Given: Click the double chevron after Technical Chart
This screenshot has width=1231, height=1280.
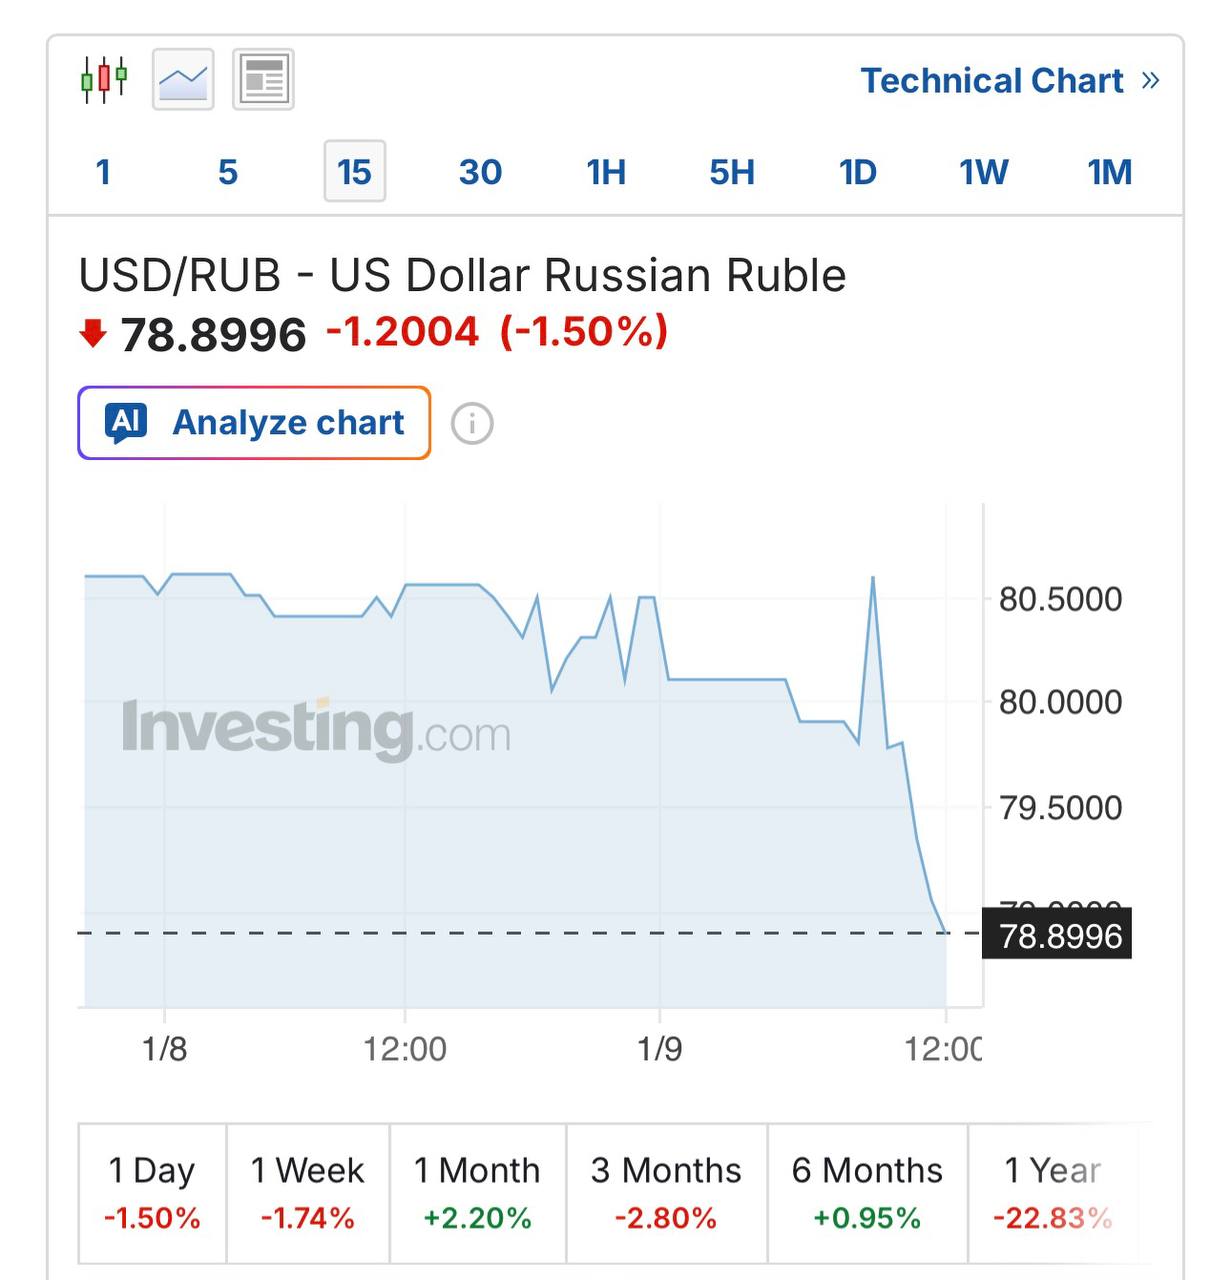Looking at the screenshot, I should coord(1150,80).
